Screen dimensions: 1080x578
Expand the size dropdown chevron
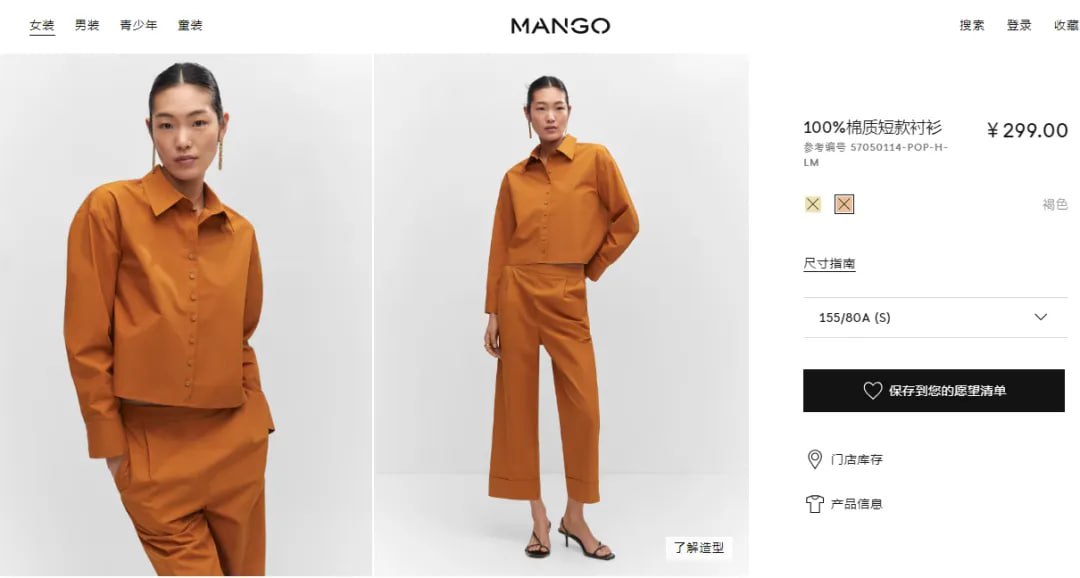(1041, 317)
